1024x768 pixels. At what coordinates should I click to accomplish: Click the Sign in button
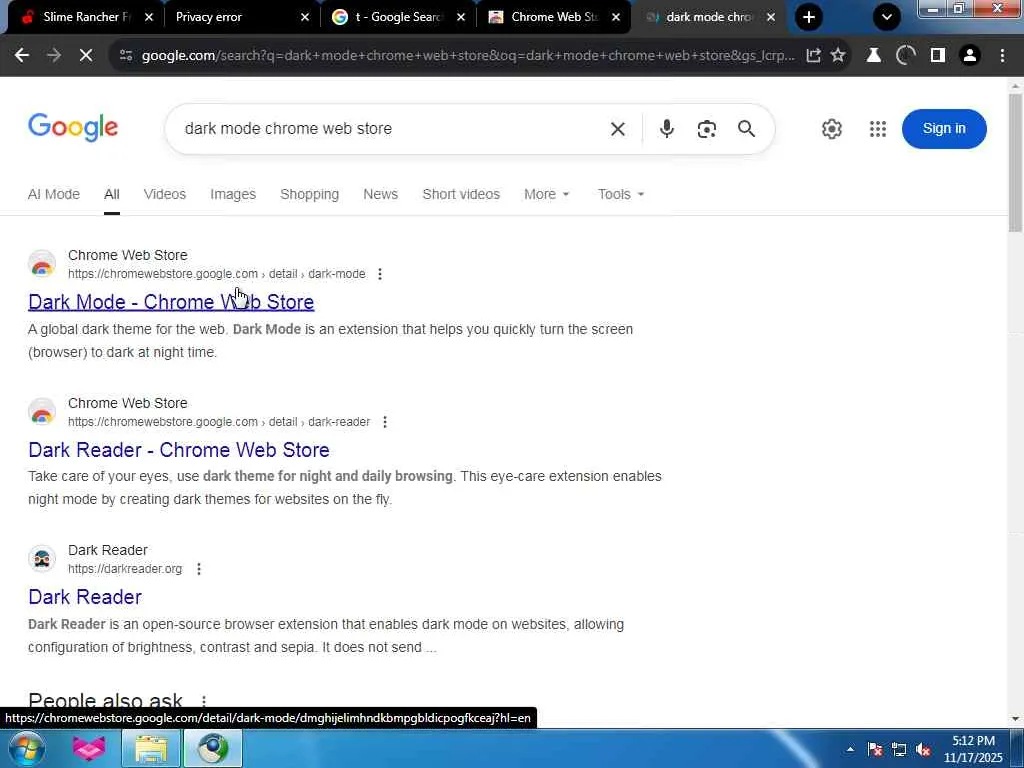click(x=944, y=129)
